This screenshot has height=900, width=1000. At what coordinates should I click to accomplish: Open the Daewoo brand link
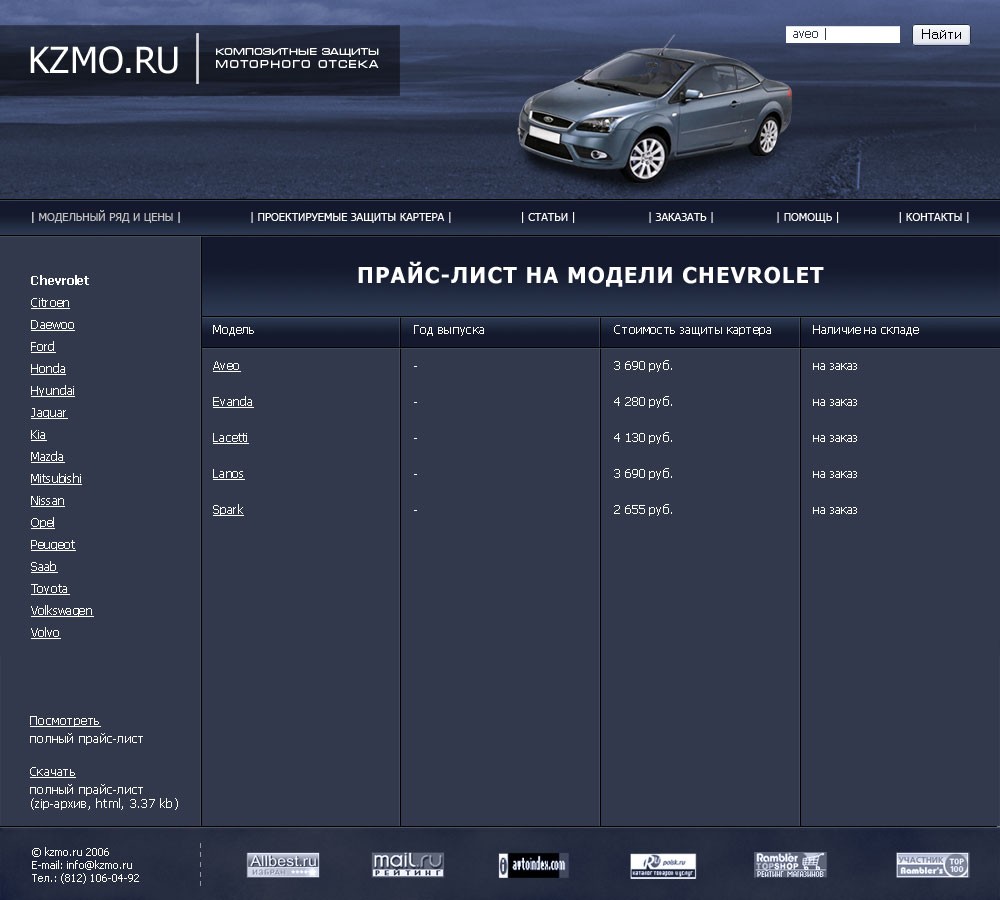52,325
